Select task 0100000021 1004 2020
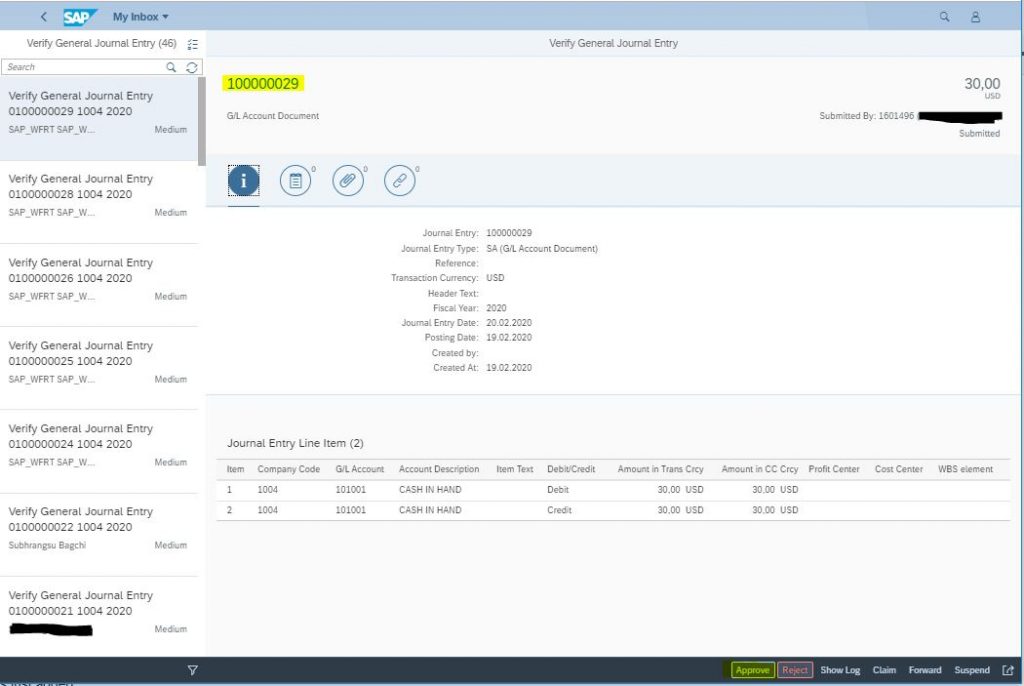The height and width of the screenshot is (686, 1024). 99,617
